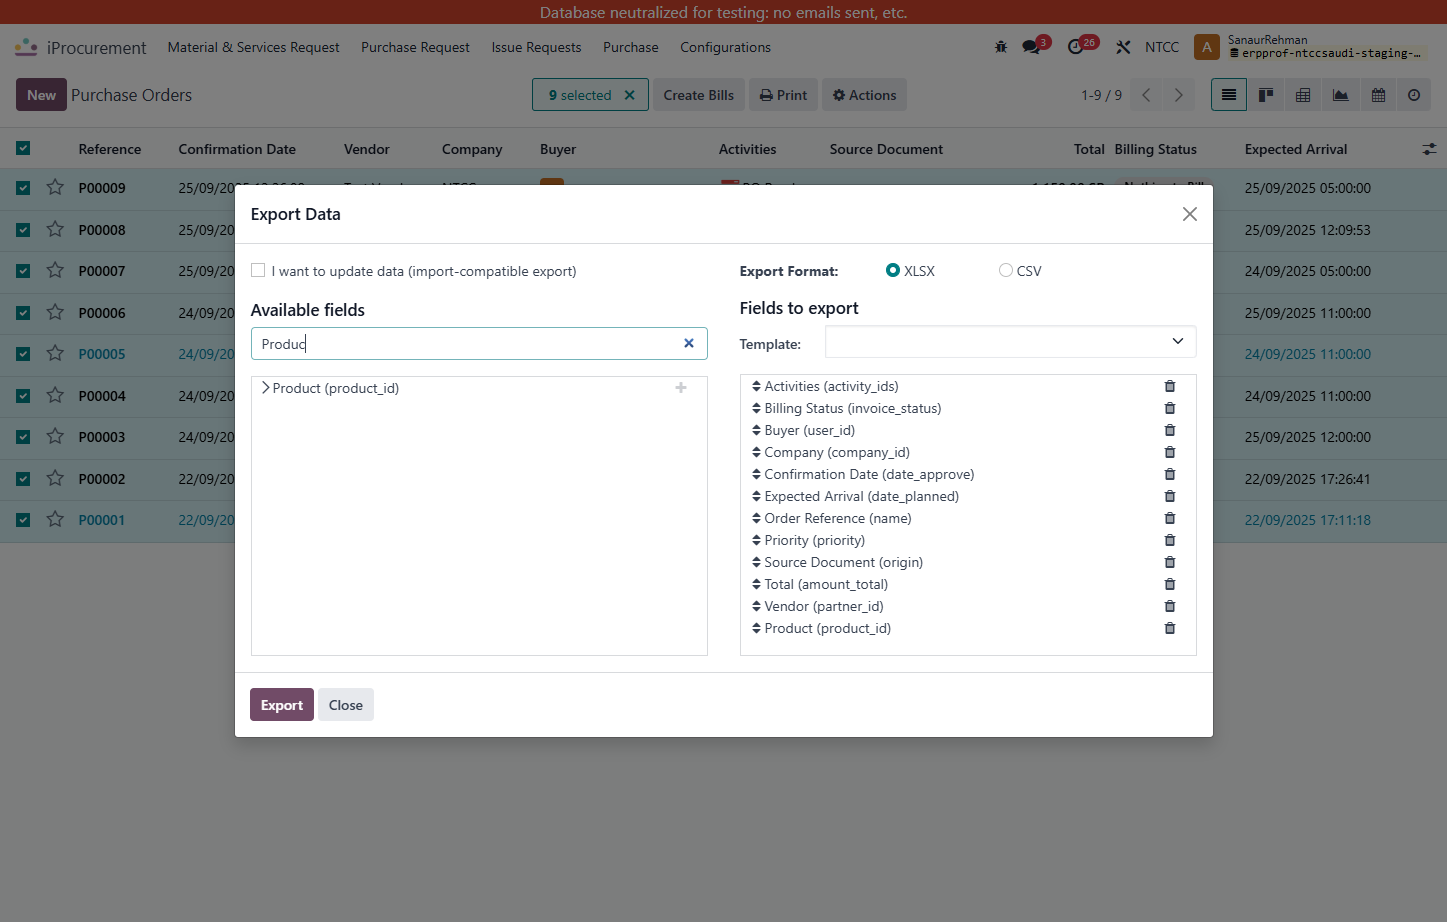Switch to graph view

1340,95
